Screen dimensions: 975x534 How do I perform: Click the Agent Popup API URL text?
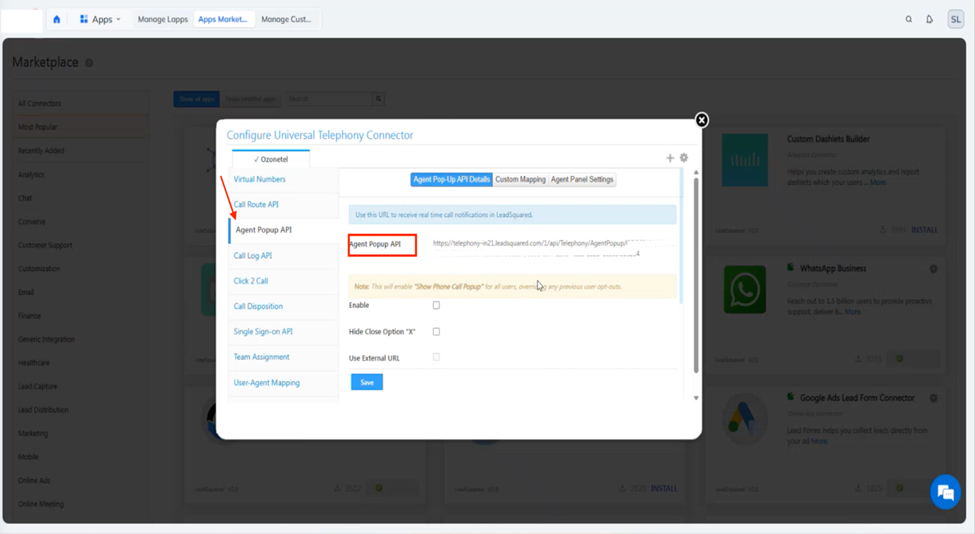(536, 248)
